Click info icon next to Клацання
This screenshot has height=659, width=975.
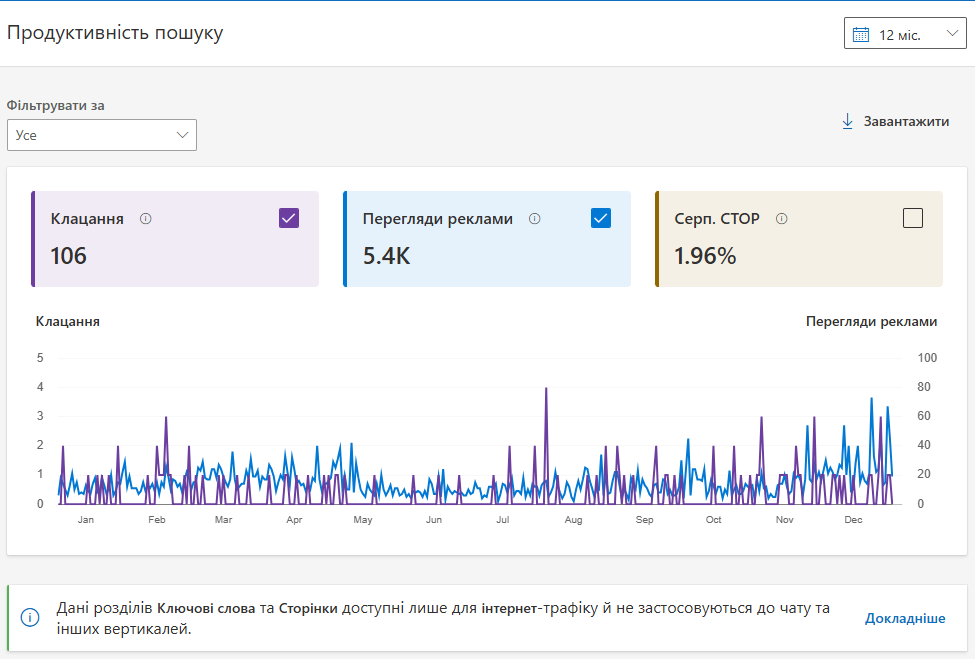pos(146,219)
